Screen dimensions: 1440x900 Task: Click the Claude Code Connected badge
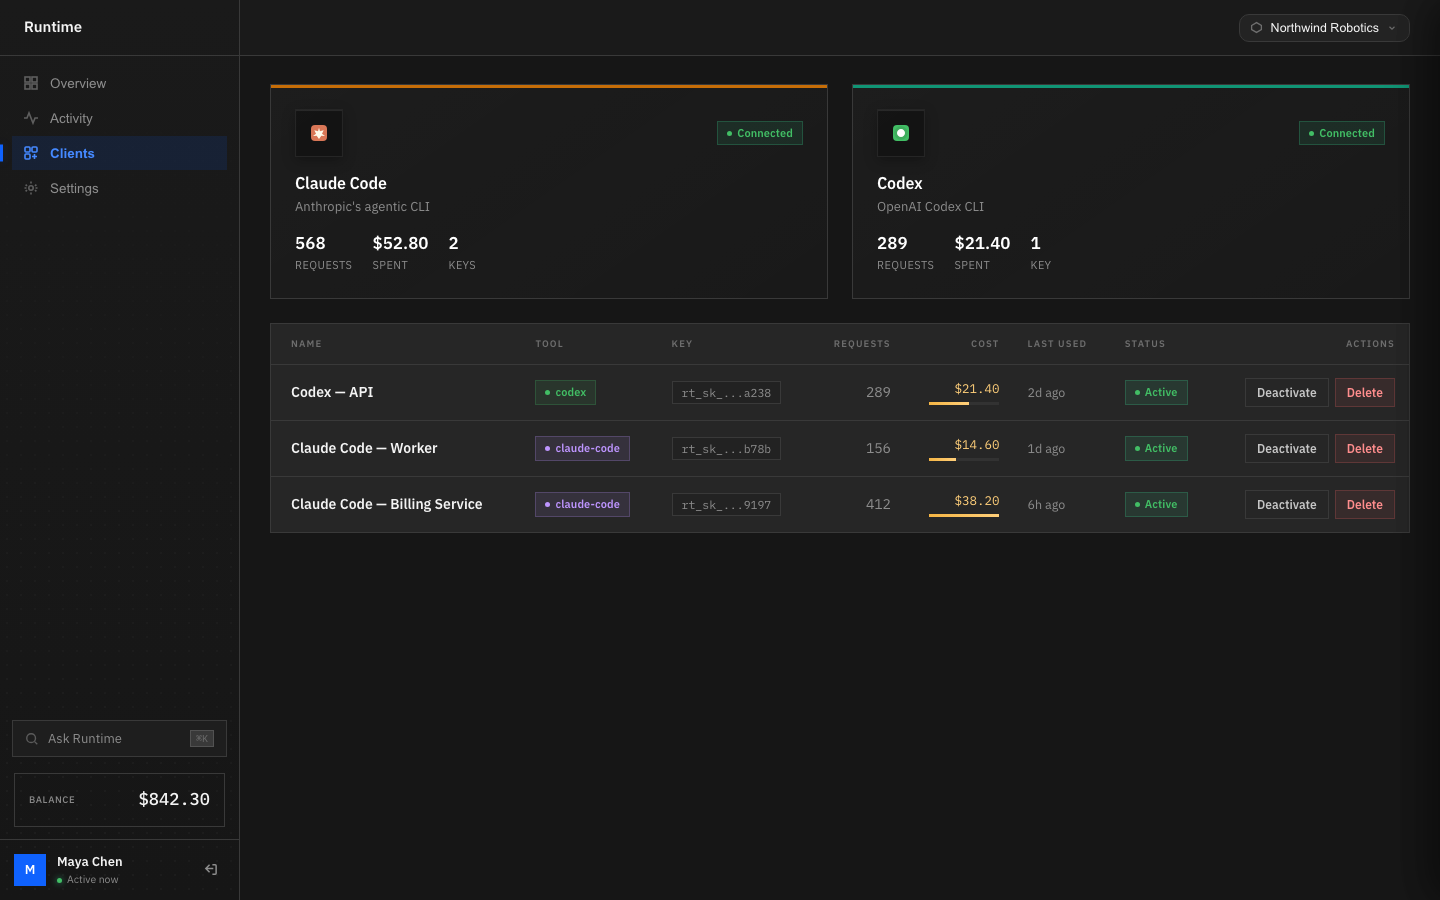tap(760, 133)
